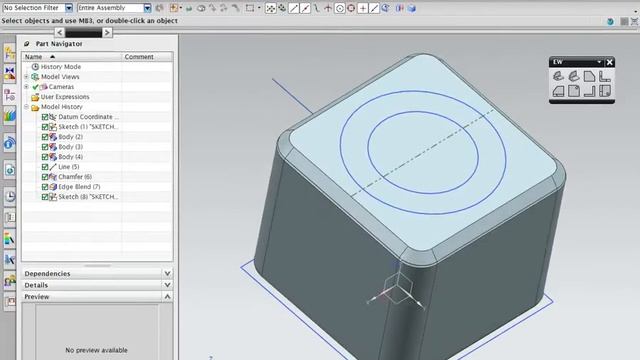The height and width of the screenshot is (360, 640).
Task: Expand the Cameras node
Action: coord(27,87)
